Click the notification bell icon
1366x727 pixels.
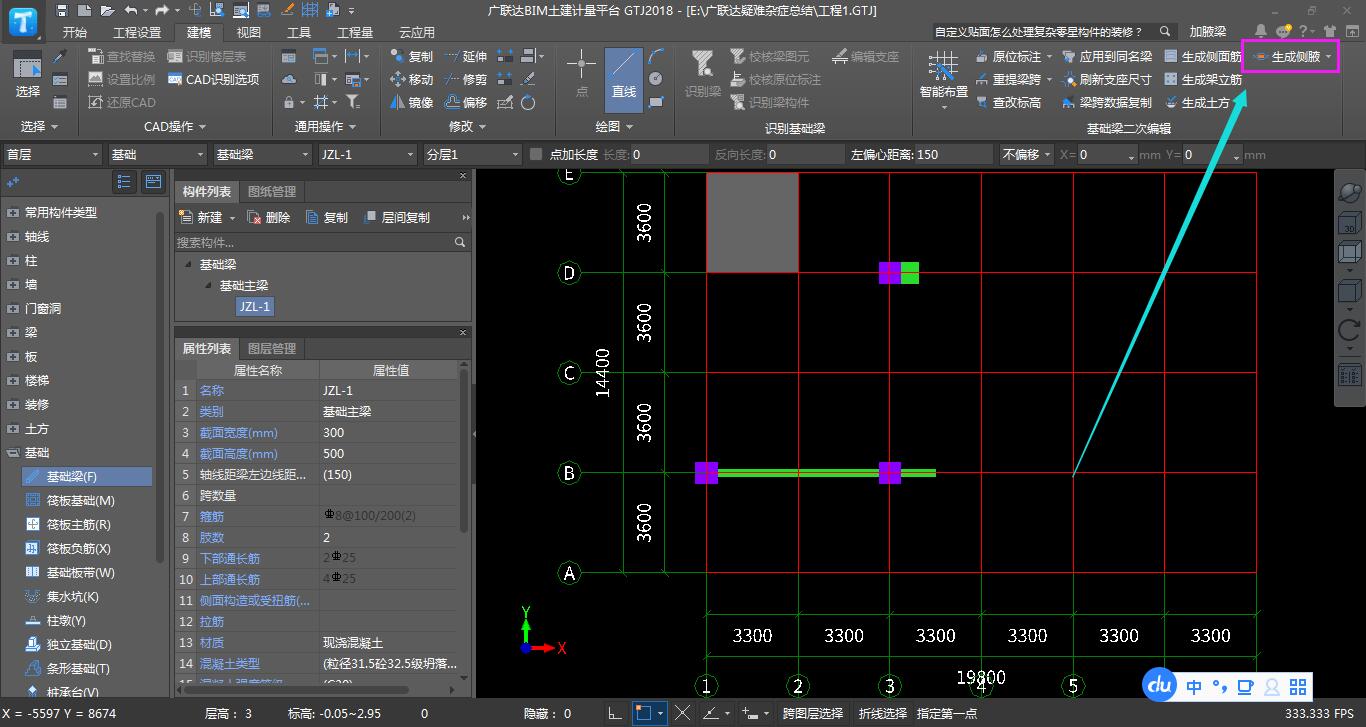(1261, 32)
